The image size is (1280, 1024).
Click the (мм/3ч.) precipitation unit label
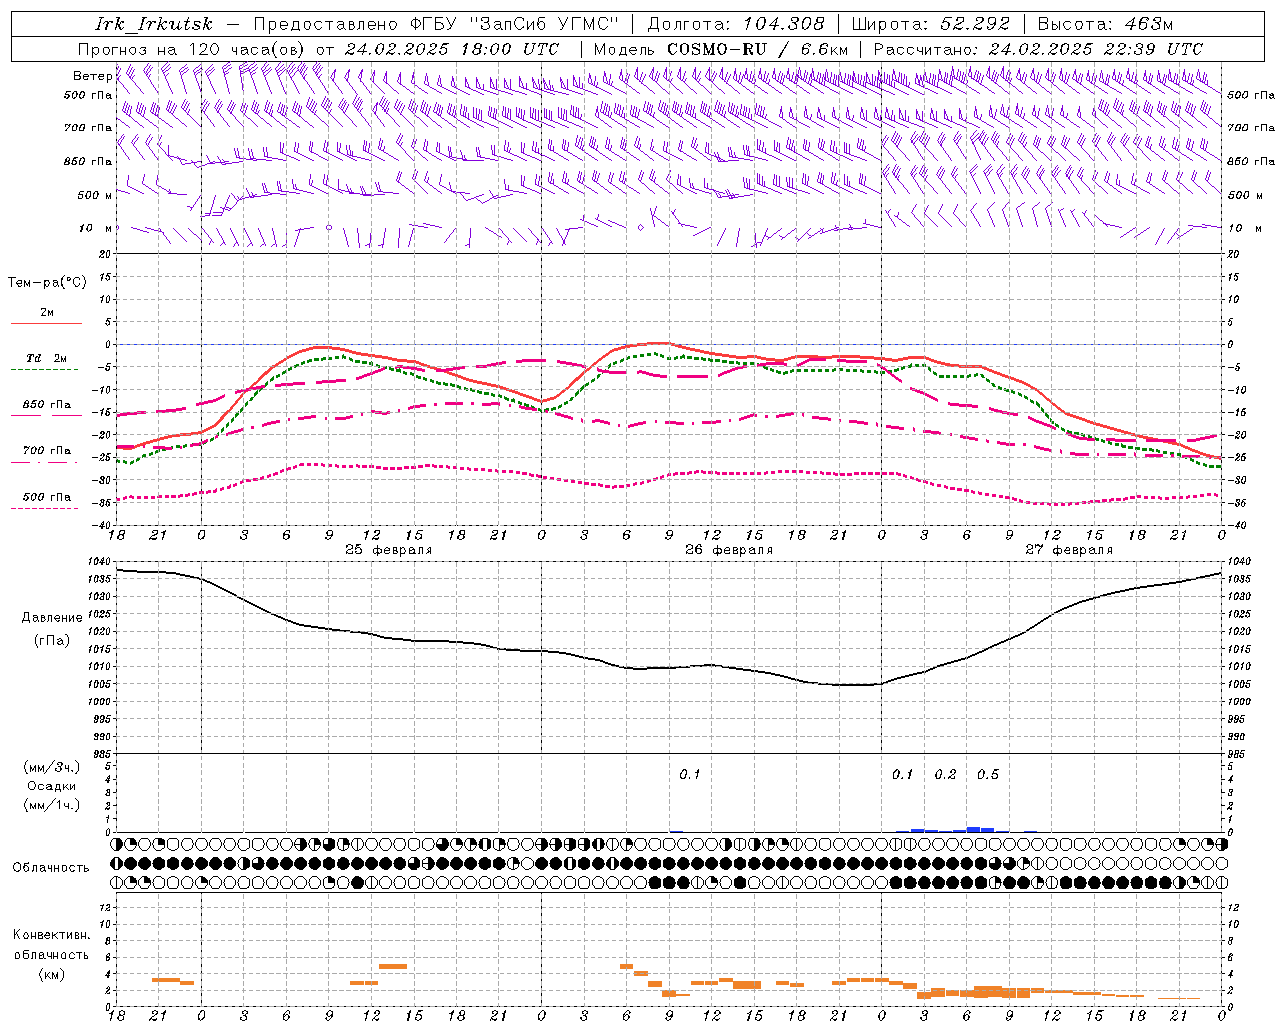coord(52,767)
